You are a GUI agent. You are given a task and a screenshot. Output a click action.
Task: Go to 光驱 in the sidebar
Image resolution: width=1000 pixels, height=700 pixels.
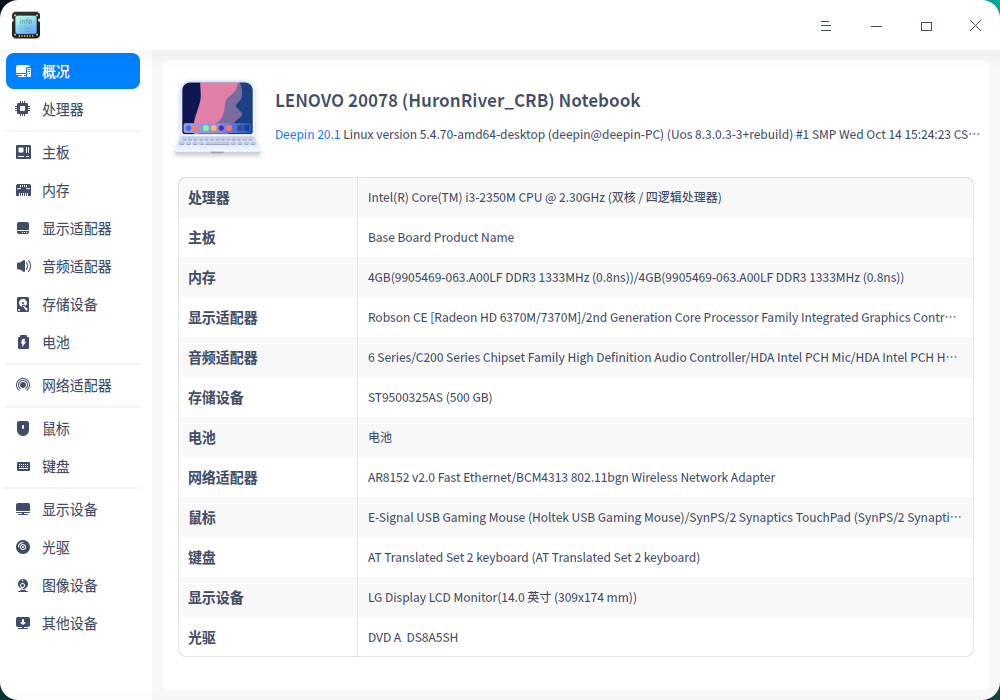coord(73,547)
